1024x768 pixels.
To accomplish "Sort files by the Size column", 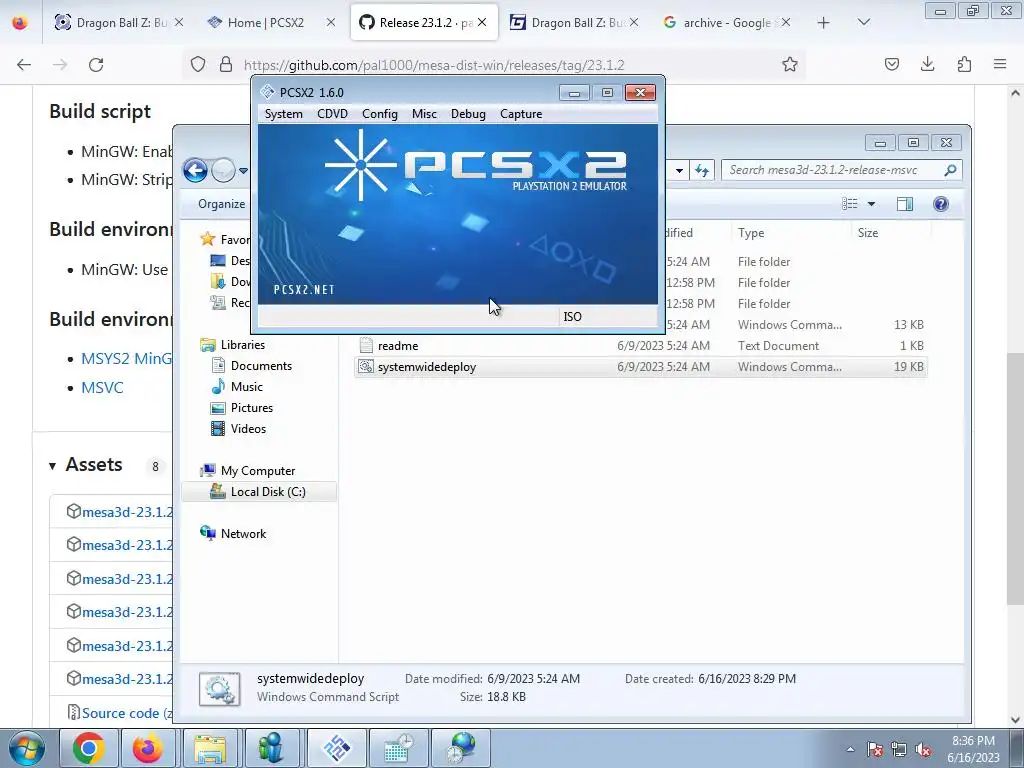I will click(x=891, y=232).
